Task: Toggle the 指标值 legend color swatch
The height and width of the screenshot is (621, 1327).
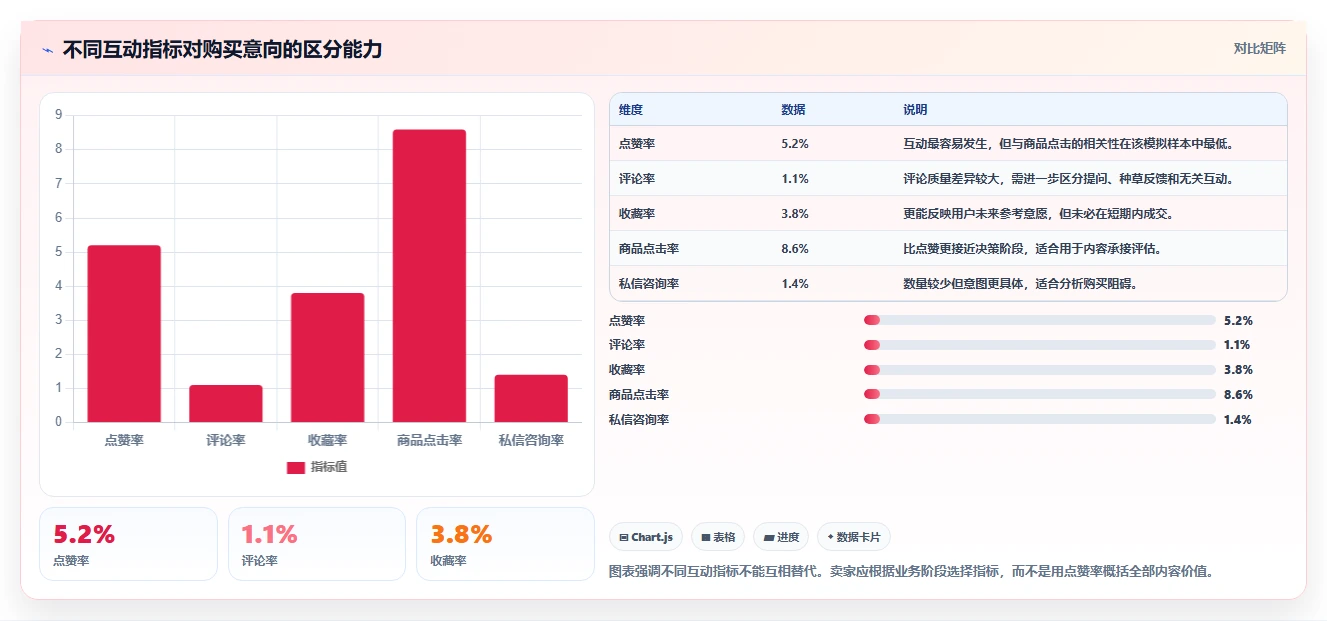Action: (295, 467)
